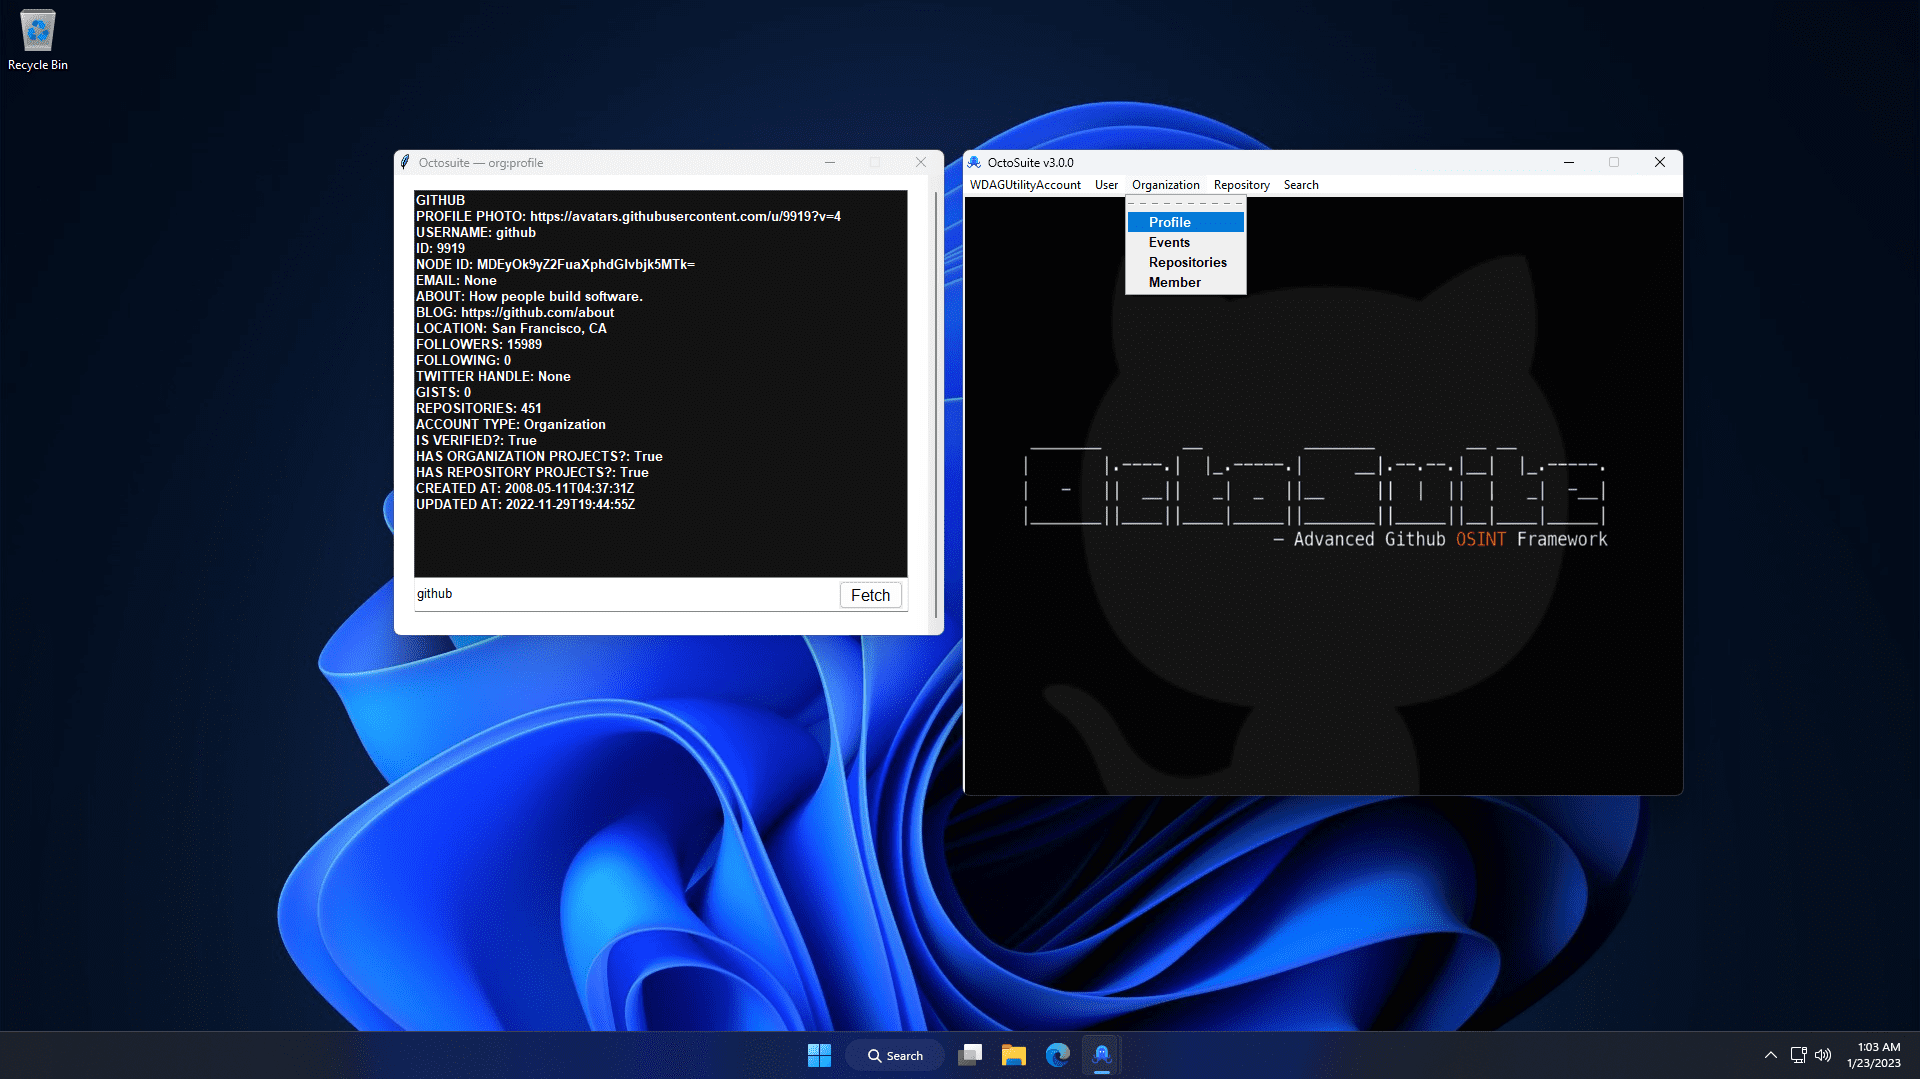The height and width of the screenshot is (1079, 1920).
Task: Maximize the OctoSuite v3.0.0 window
Action: pos(1614,162)
